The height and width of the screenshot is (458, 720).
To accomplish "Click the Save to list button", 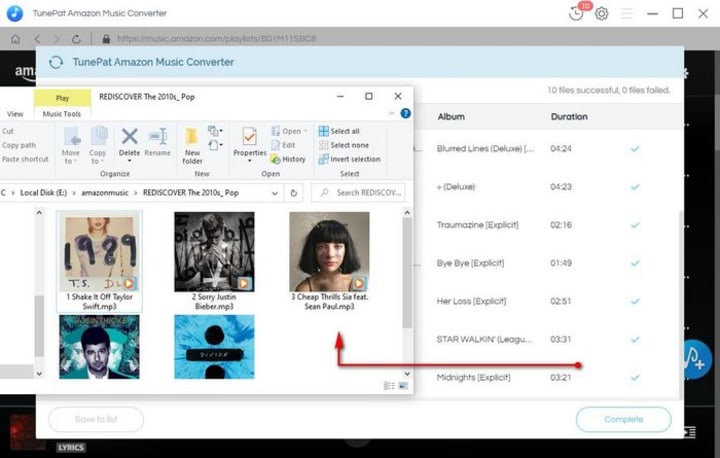I will [x=96, y=419].
